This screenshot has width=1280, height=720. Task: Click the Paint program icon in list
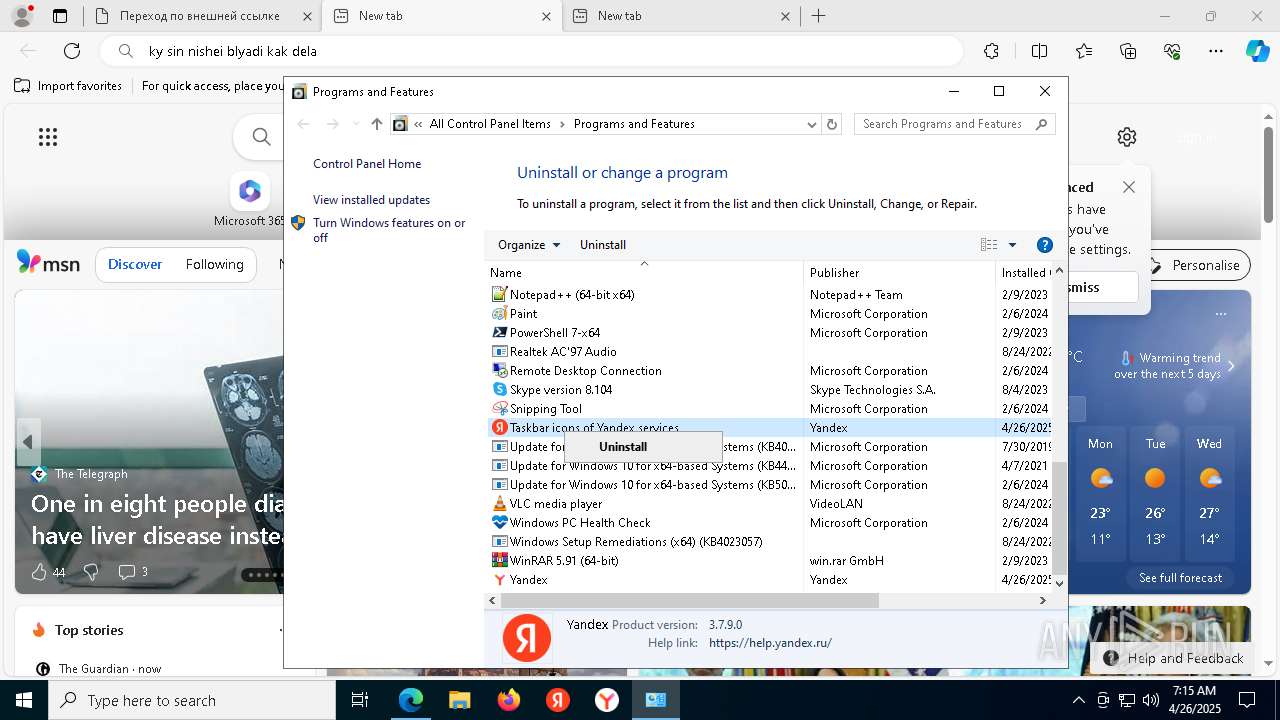pos(500,313)
